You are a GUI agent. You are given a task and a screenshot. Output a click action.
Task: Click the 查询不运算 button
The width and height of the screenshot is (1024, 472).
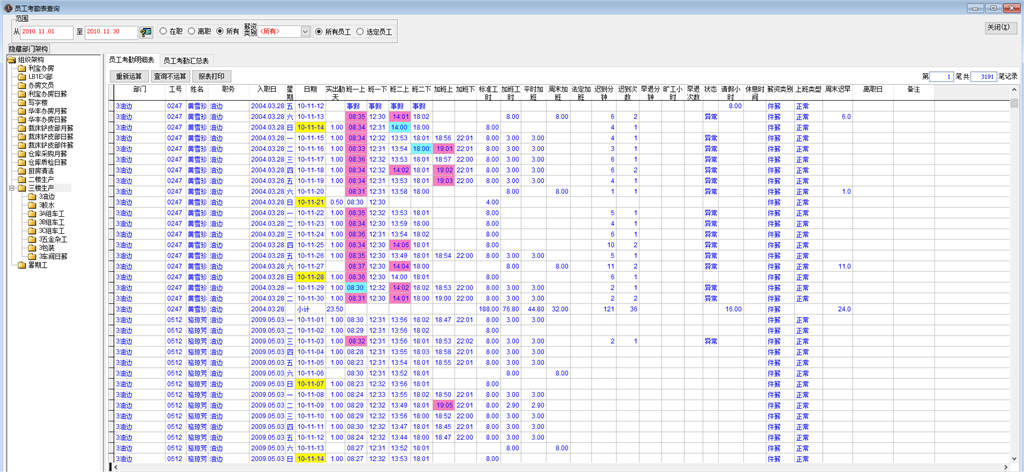(170, 76)
